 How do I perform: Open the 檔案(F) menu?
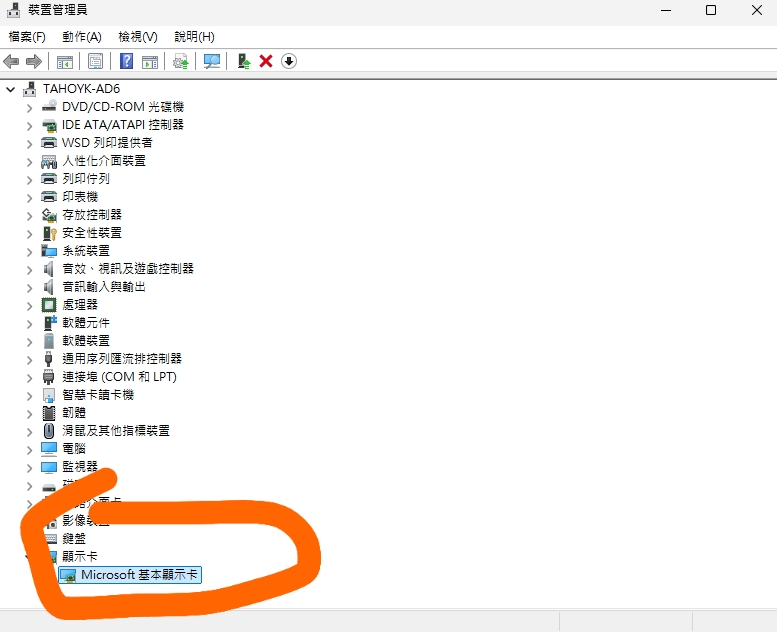27,37
